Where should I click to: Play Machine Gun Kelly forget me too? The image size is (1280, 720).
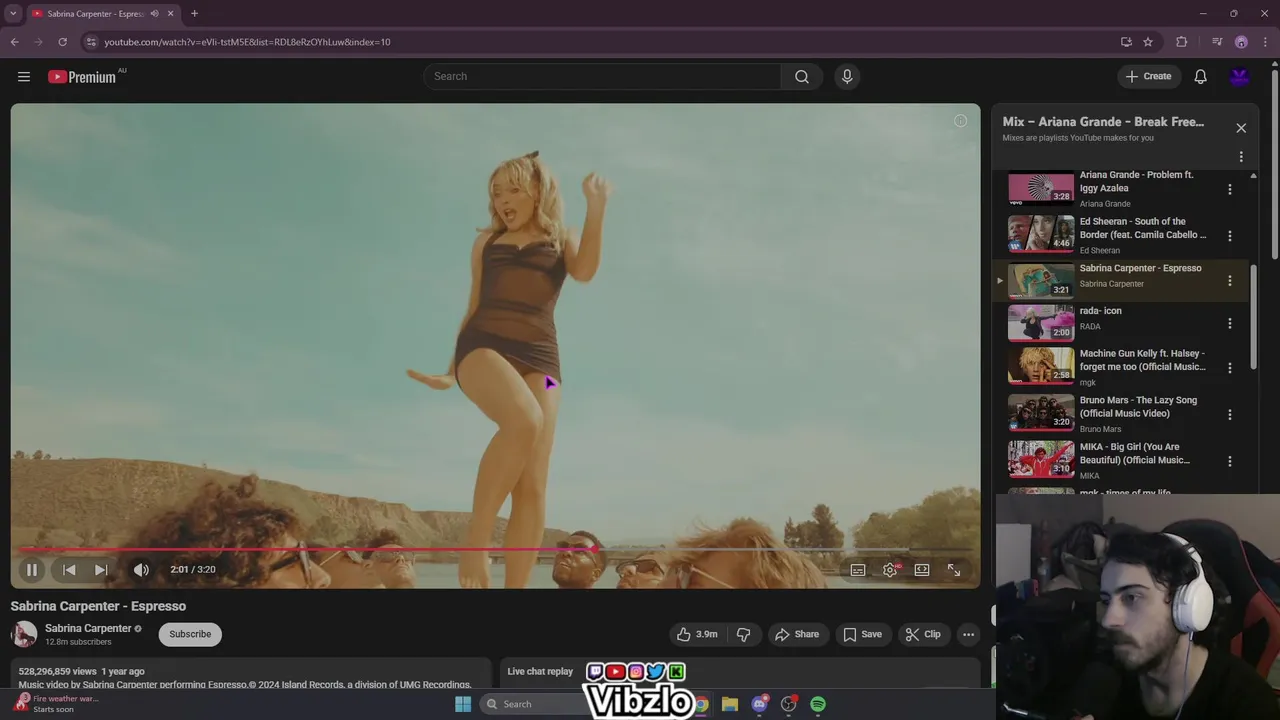[1041, 366]
